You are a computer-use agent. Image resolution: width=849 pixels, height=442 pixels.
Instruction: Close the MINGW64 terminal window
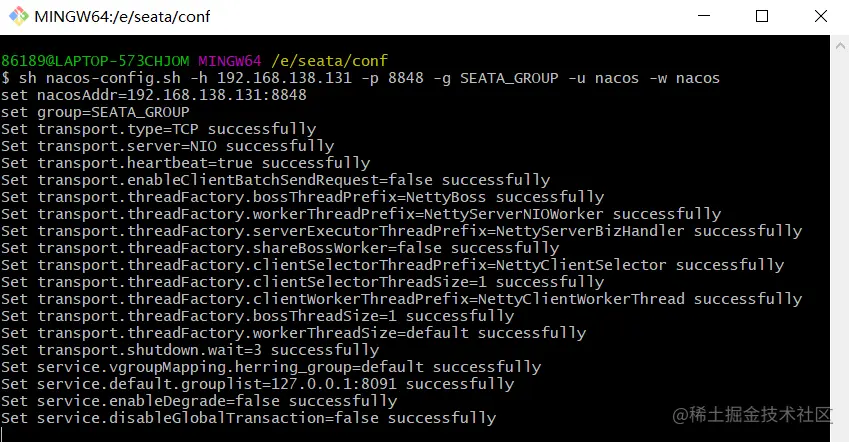(x=821, y=16)
